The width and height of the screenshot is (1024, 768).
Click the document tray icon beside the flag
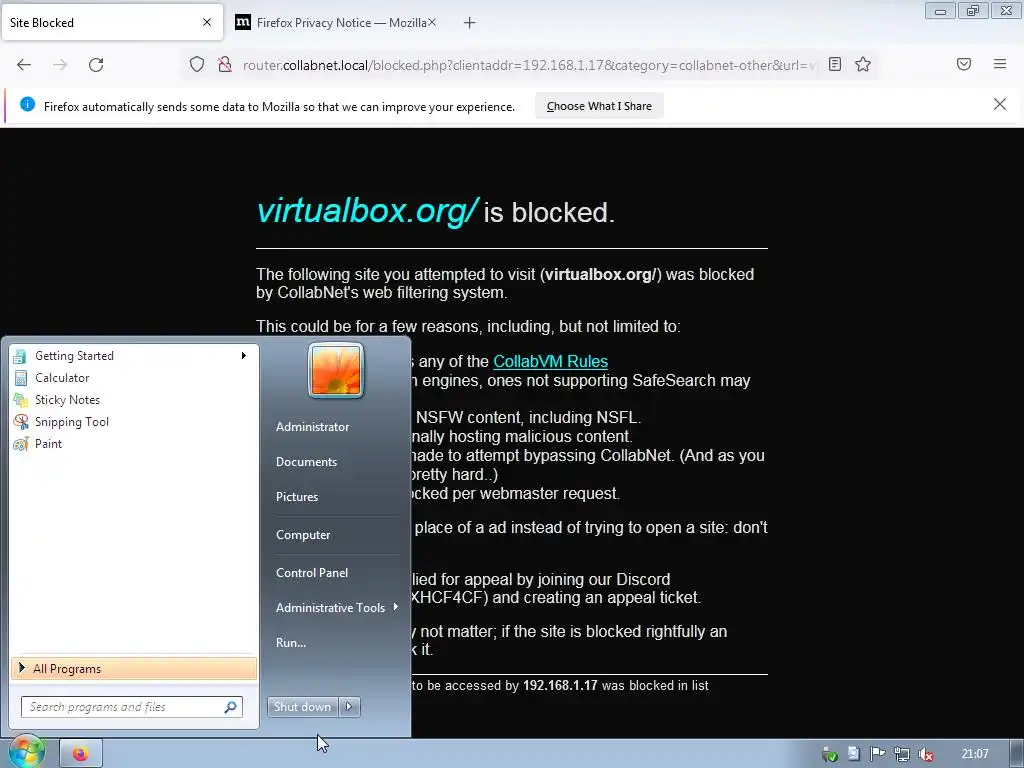[854, 754]
